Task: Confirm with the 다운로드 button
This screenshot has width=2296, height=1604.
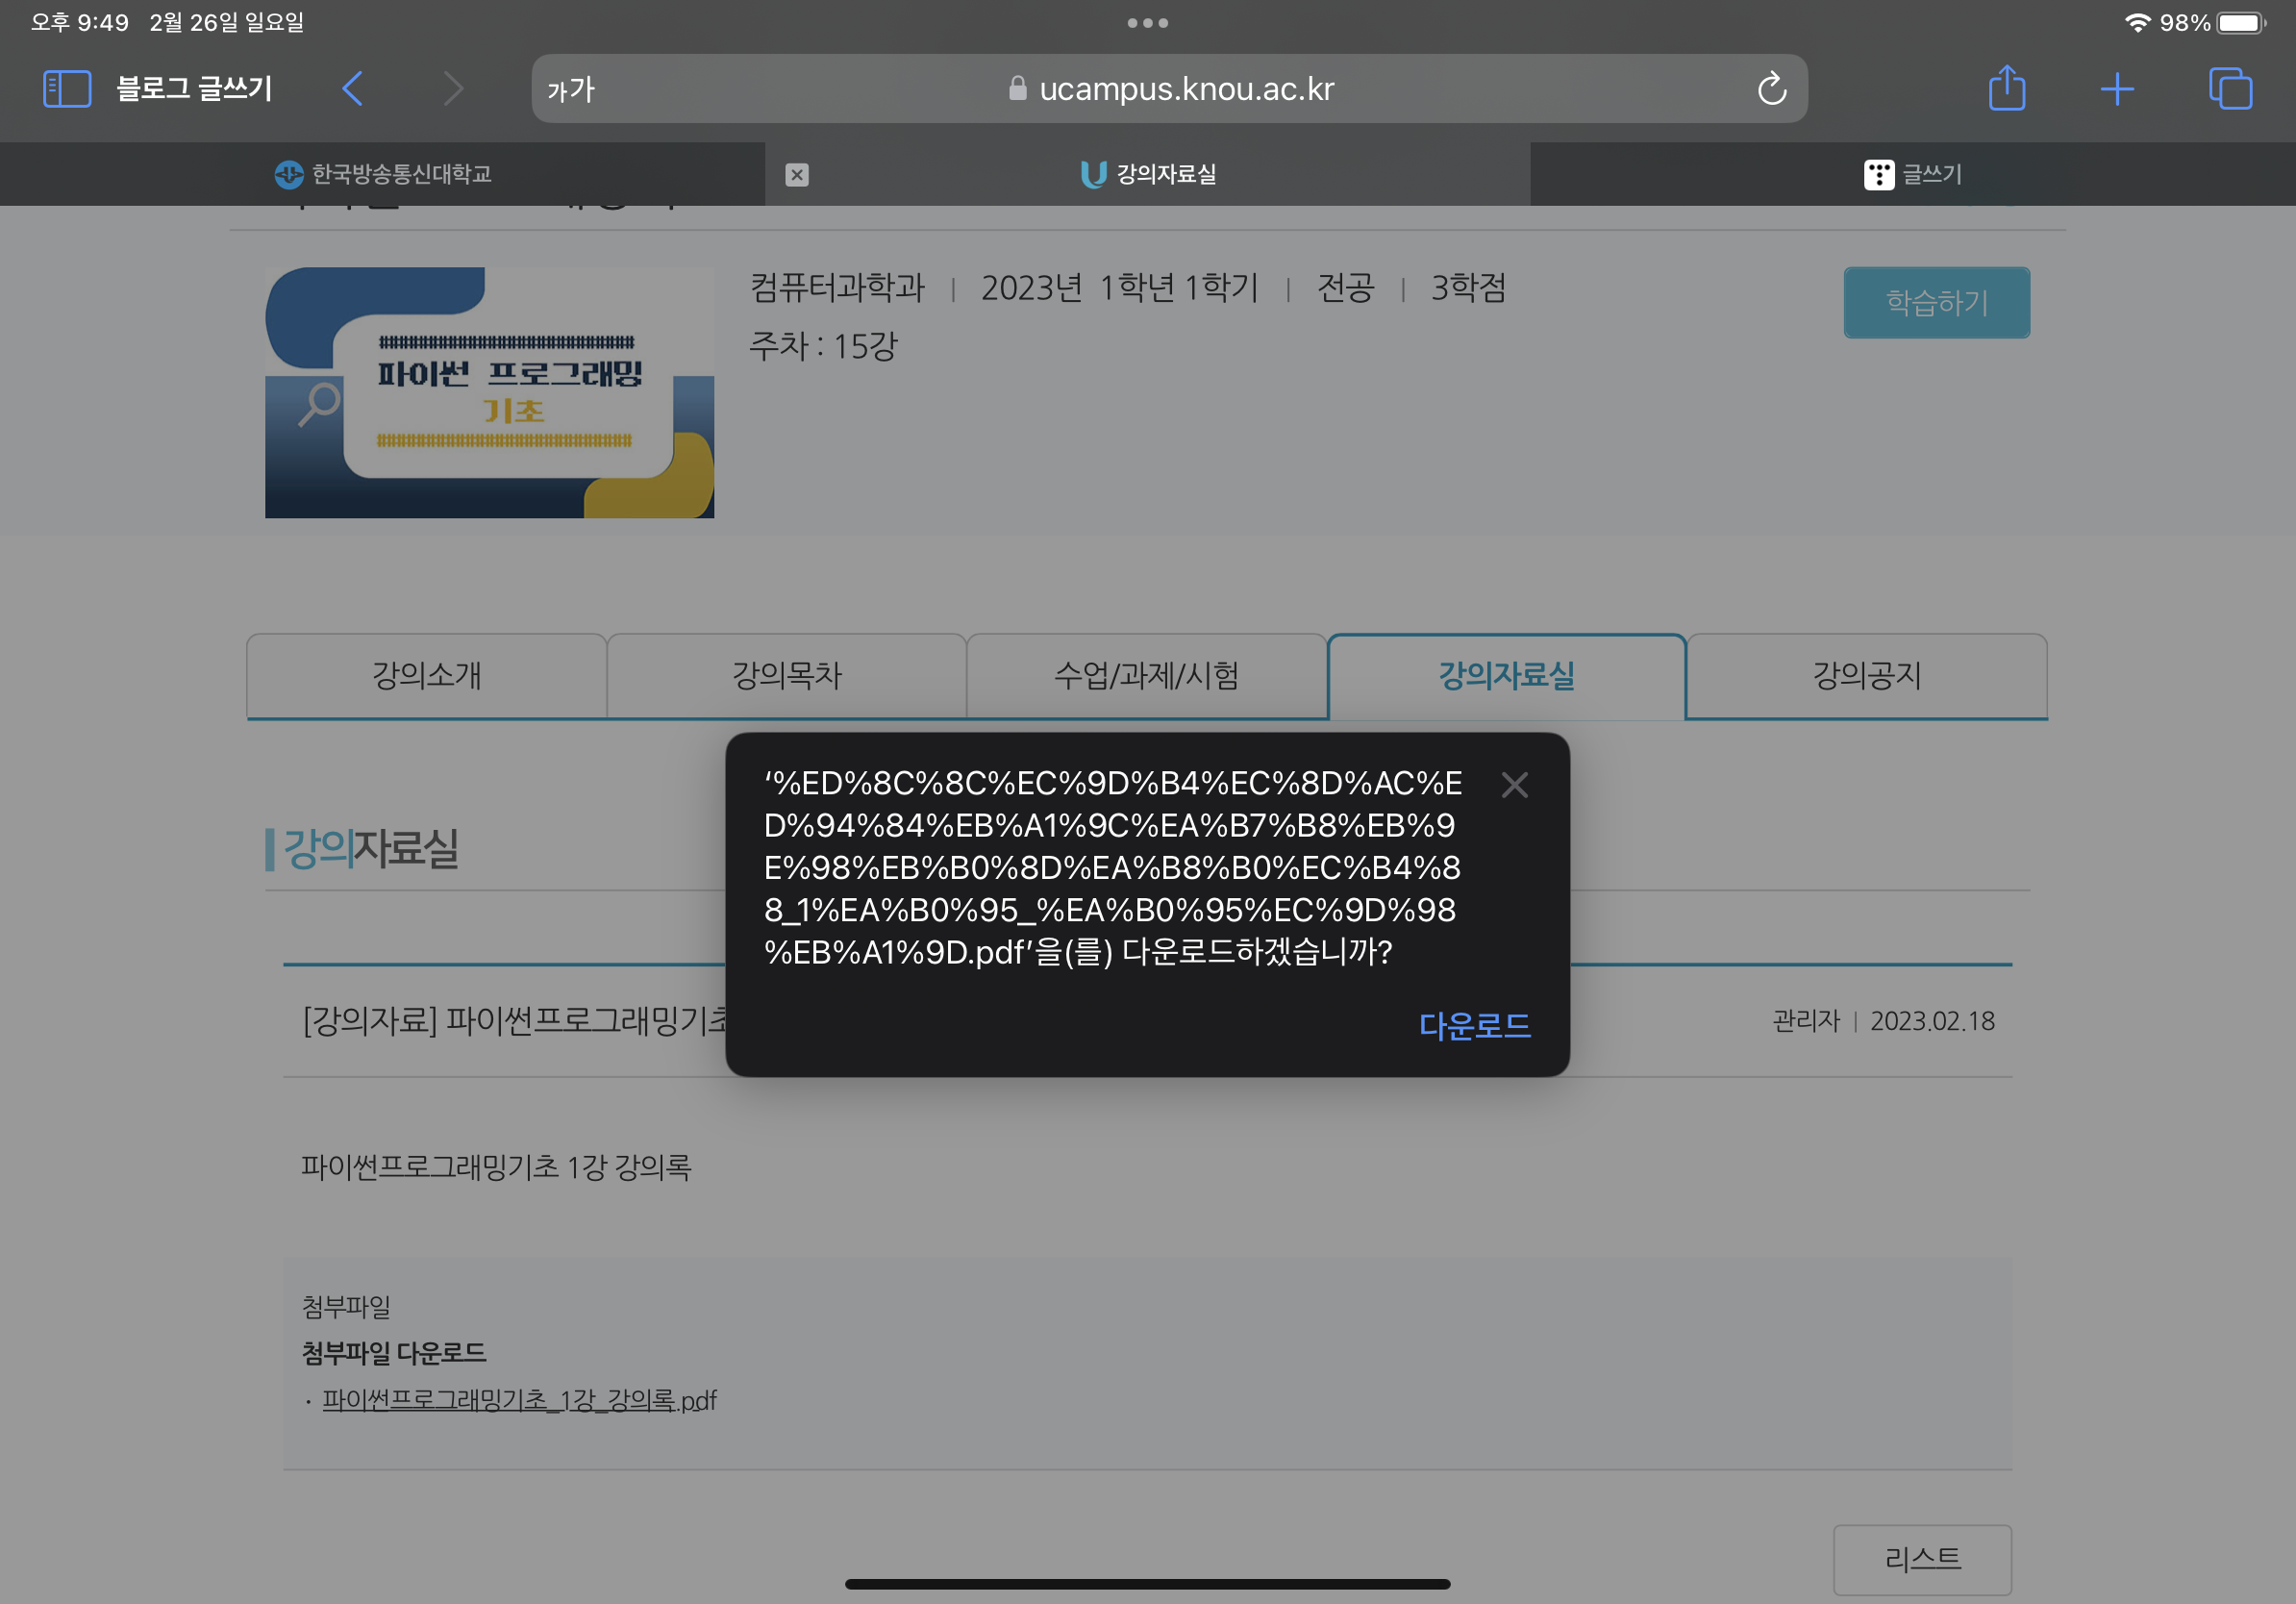Action: 1474,1025
